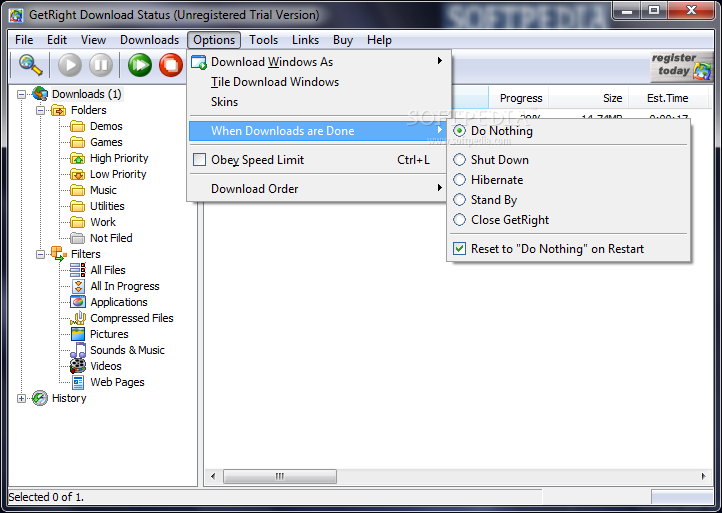Select the Do Nothing radio button
Viewport: 722px width, 513px height.
click(459, 131)
